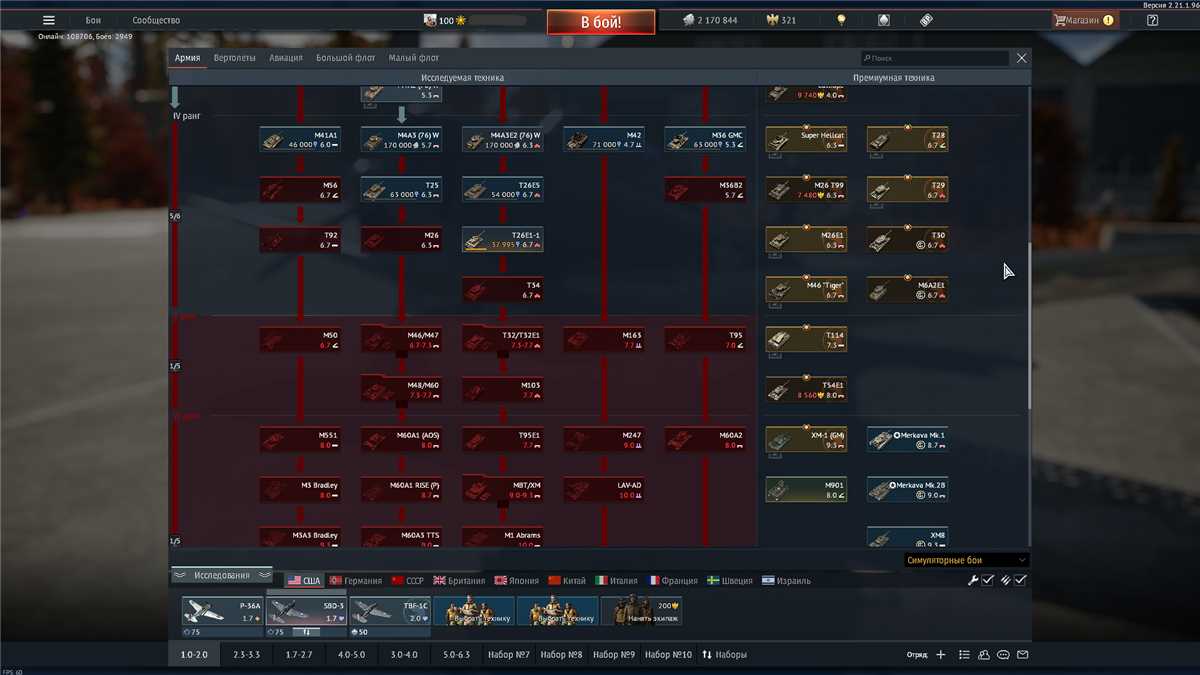This screenshot has height=675, width=1200.
Task: Collapse the Исследования panel expander
Action: pos(222,575)
